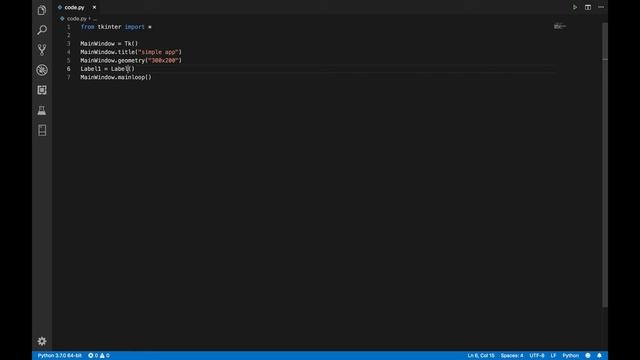Click 'Label1 = Label()' line
Image resolution: width=640 pixels, height=360 pixels.
click(107, 69)
